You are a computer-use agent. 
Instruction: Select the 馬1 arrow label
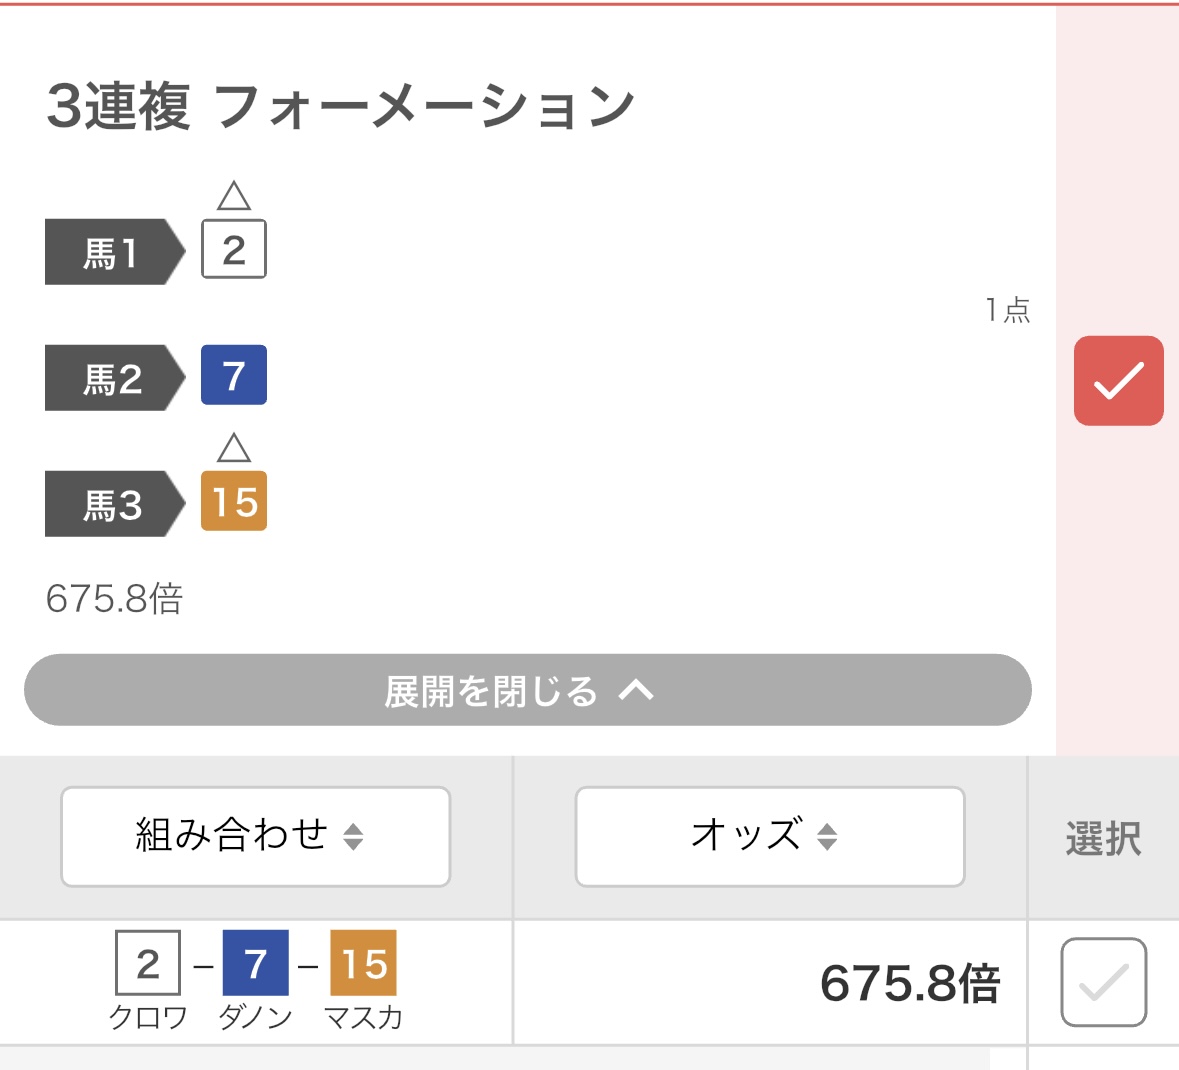pyautogui.click(x=114, y=252)
